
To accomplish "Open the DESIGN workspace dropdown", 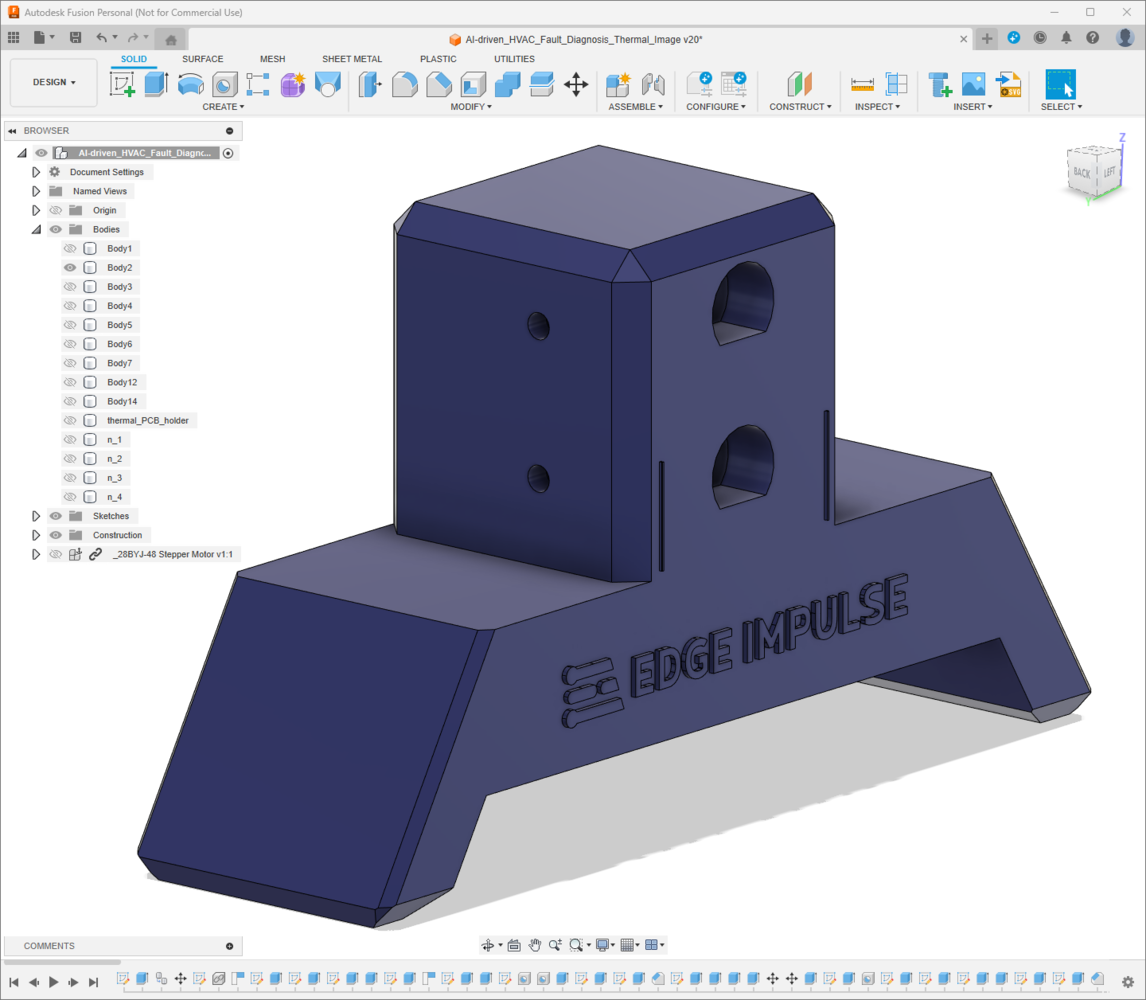I will pos(54,82).
